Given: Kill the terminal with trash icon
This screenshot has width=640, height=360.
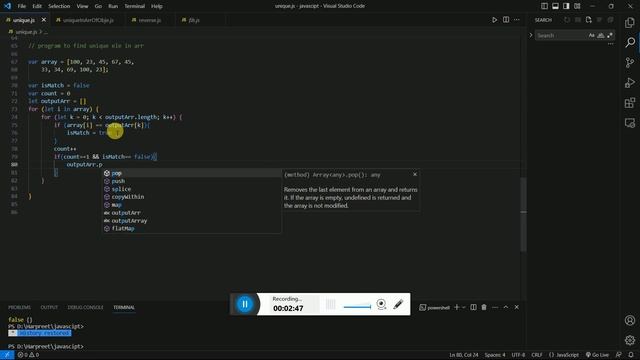Looking at the screenshot, I should click(484, 307).
